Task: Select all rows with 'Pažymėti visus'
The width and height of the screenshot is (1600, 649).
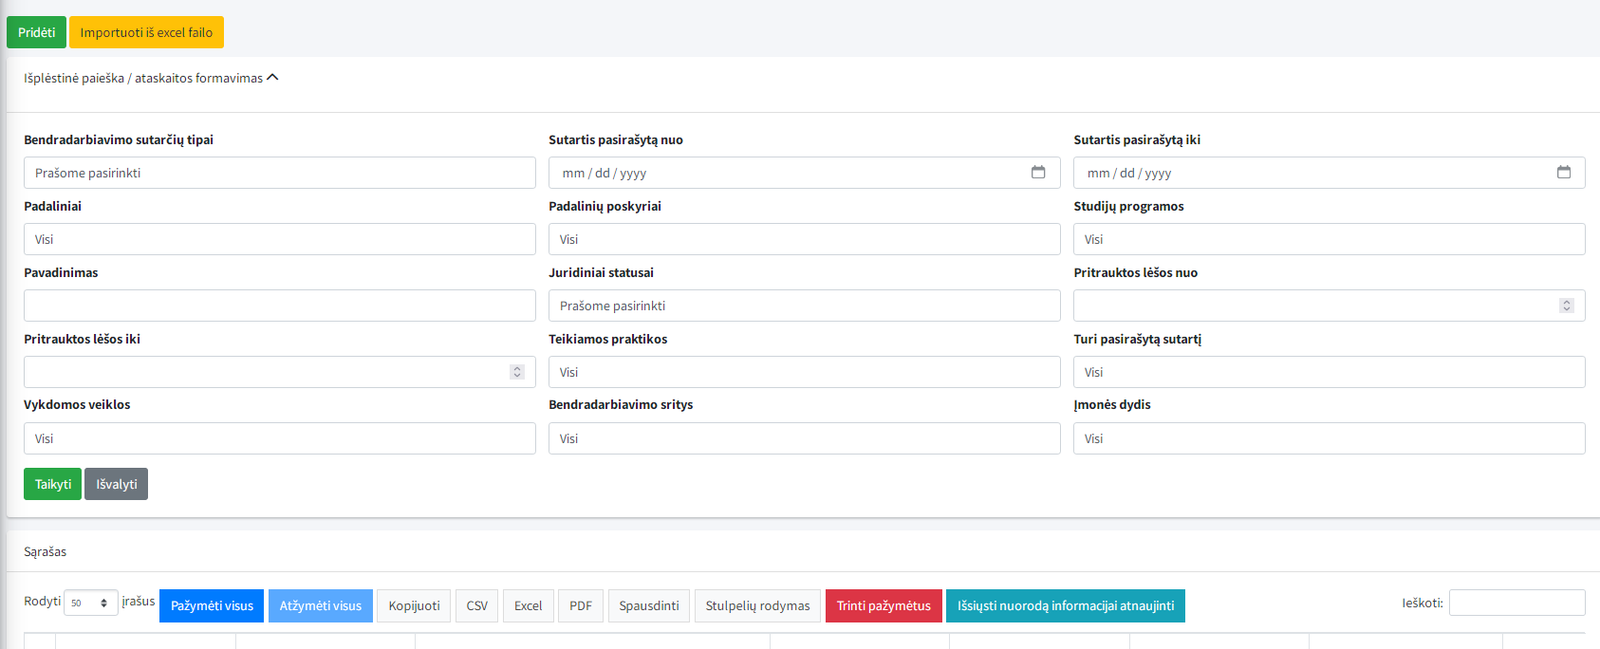Action: 212,606
